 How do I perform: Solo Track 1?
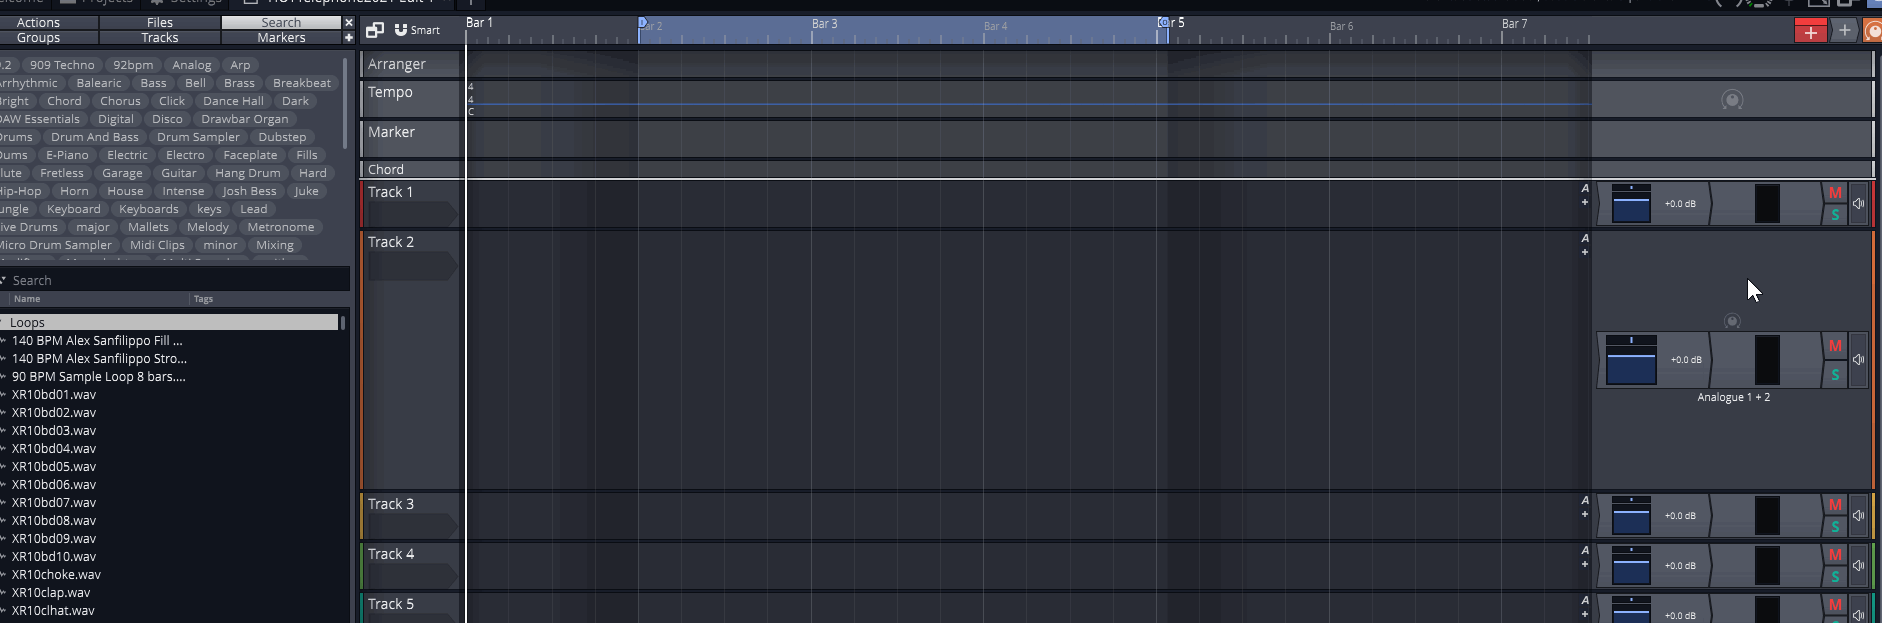[x=1835, y=215]
